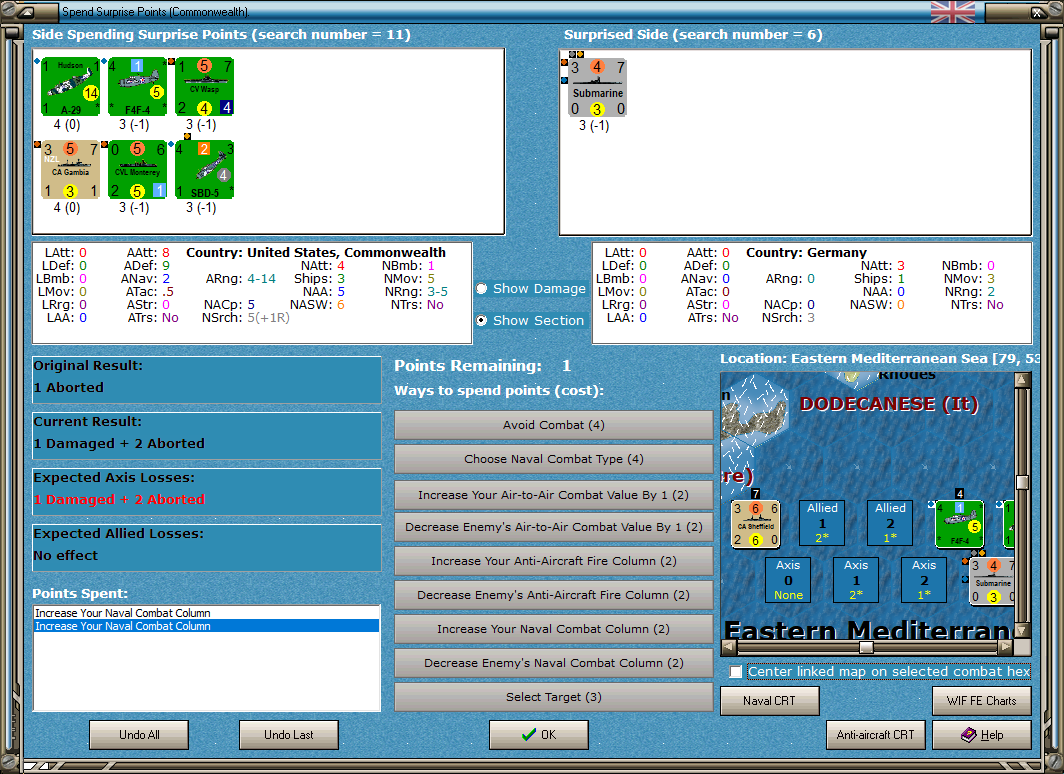Image resolution: width=1064 pixels, height=774 pixels.
Task: Click the Country: United States, Commonwealth label
Action: tap(316, 252)
